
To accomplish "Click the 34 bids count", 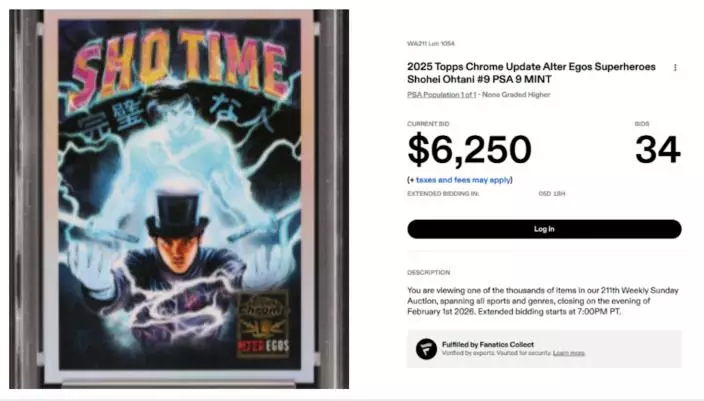I will click(x=658, y=150).
